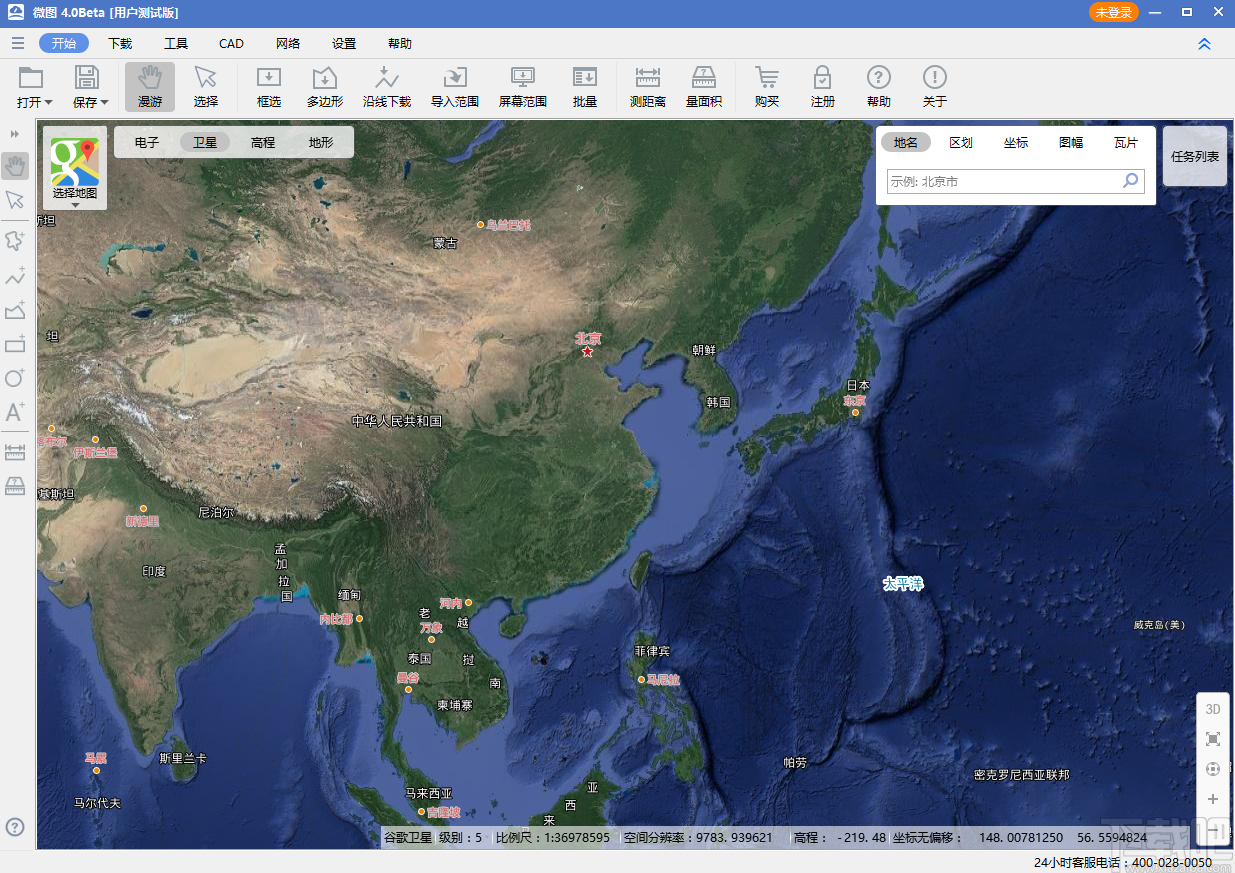Expand the left sidebar with double arrow
This screenshot has width=1235, height=873.
point(15,134)
